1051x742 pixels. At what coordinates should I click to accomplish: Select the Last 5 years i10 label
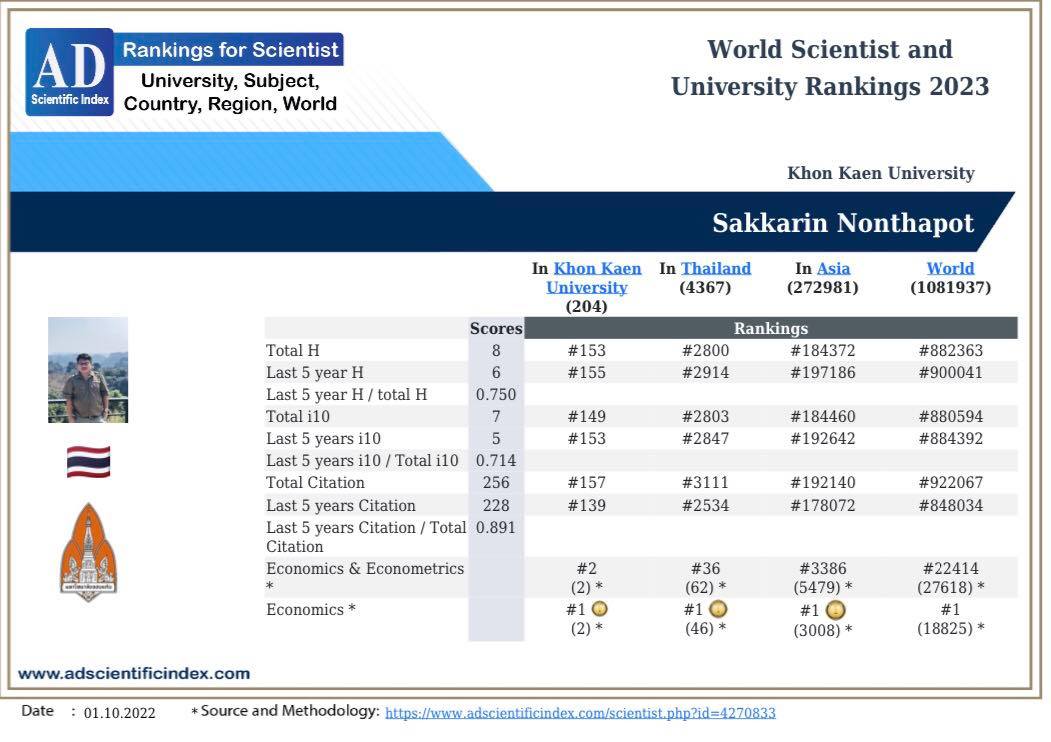coord(324,439)
